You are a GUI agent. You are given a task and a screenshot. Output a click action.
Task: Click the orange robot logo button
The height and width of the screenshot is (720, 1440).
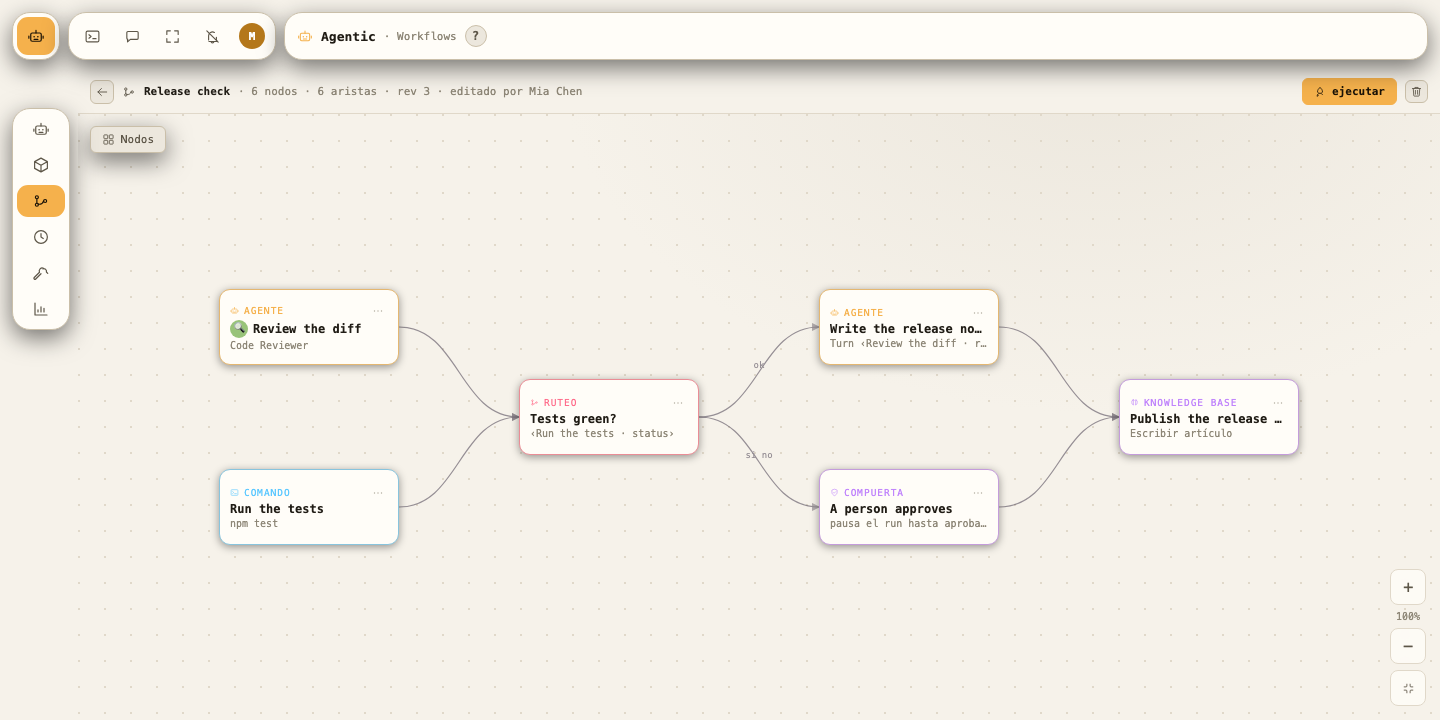tap(36, 36)
